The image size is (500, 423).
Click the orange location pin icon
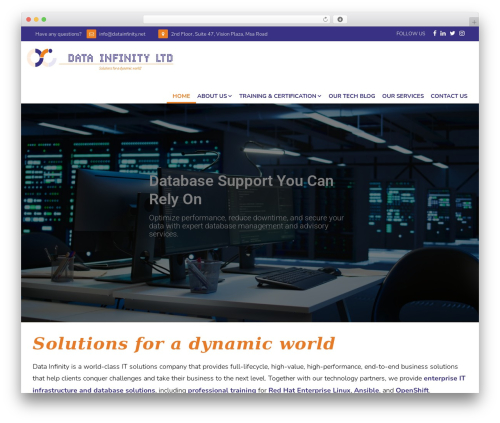pyautogui.click(x=163, y=34)
